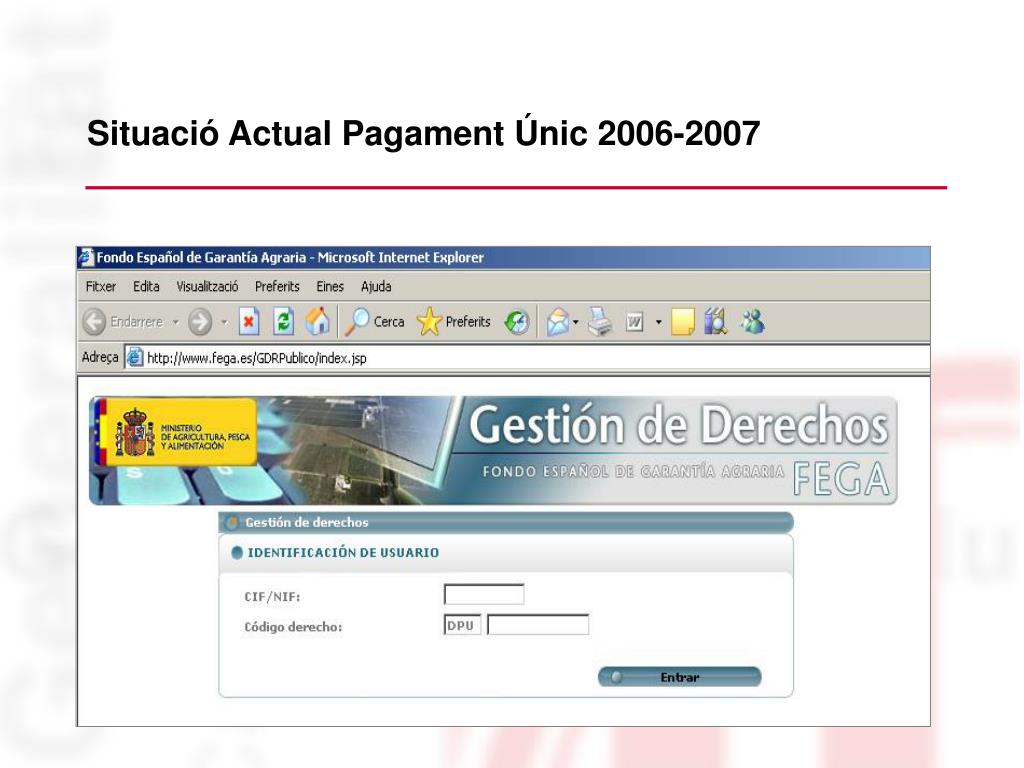Open the Ajuda menu

376,287
